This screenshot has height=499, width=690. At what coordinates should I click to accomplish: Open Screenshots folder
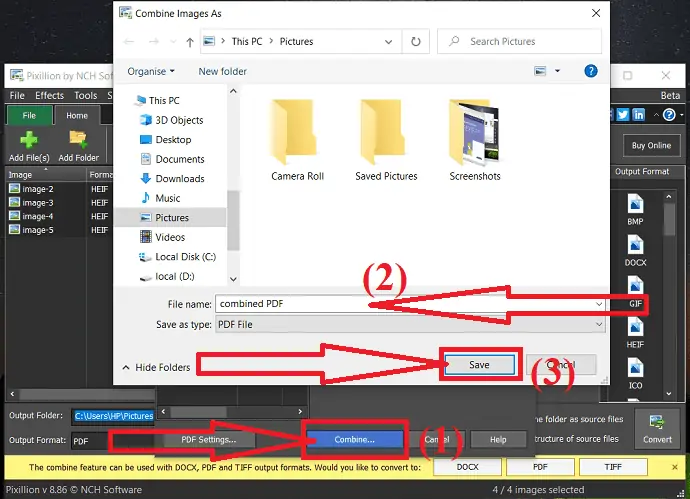click(475, 140)
